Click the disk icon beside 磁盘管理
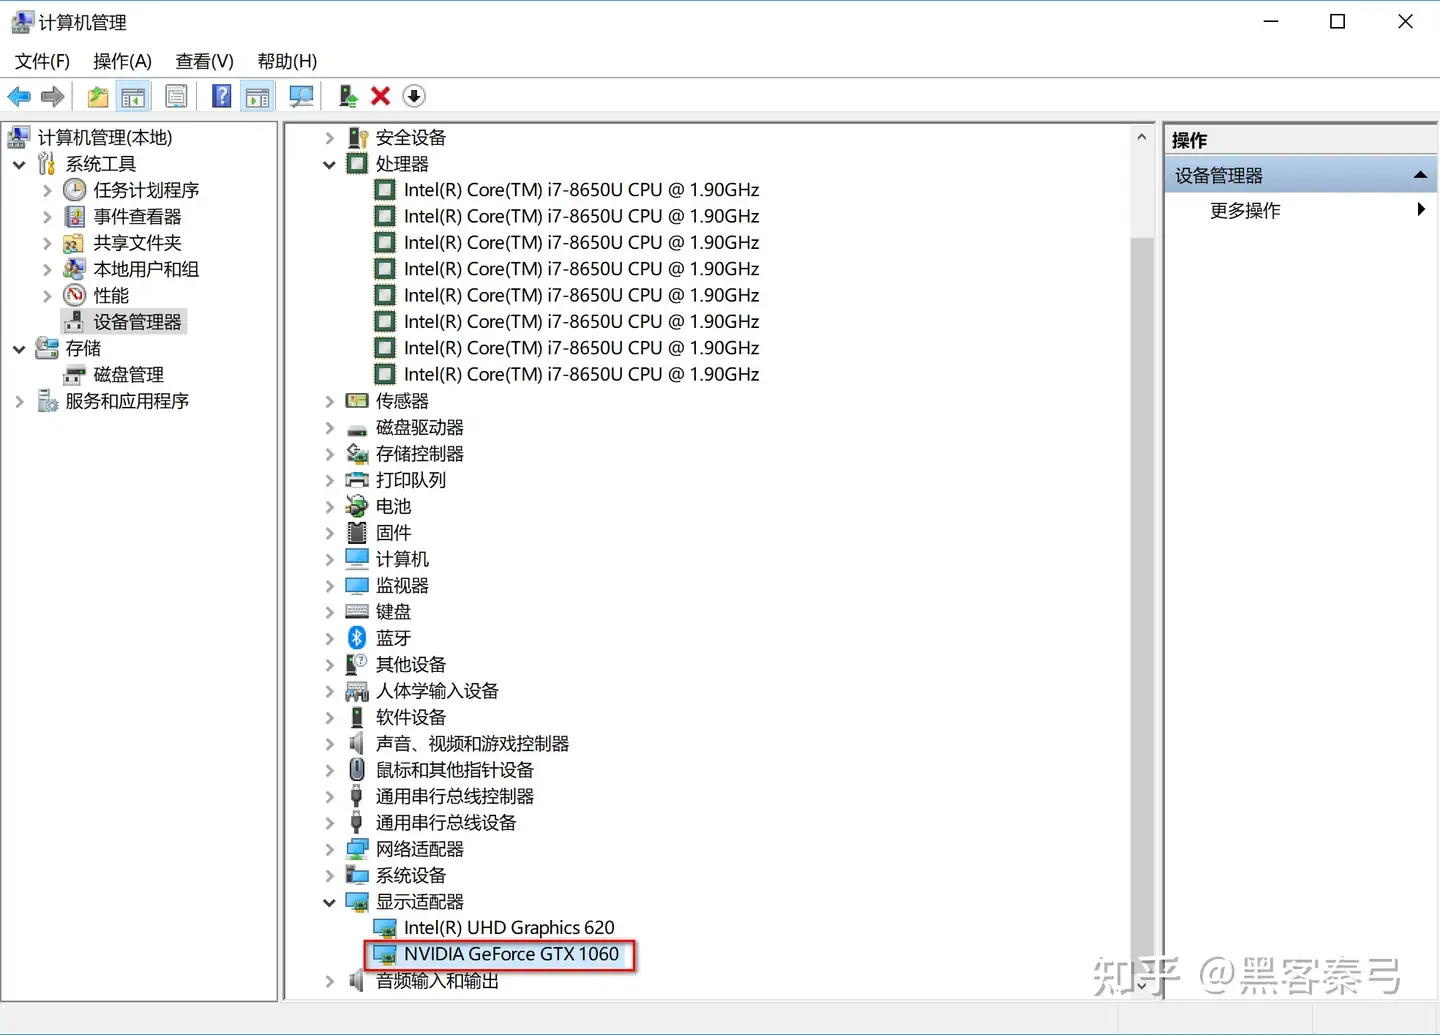The image size is (1440, 1035). pyautogui.click(x=74, y=375)
